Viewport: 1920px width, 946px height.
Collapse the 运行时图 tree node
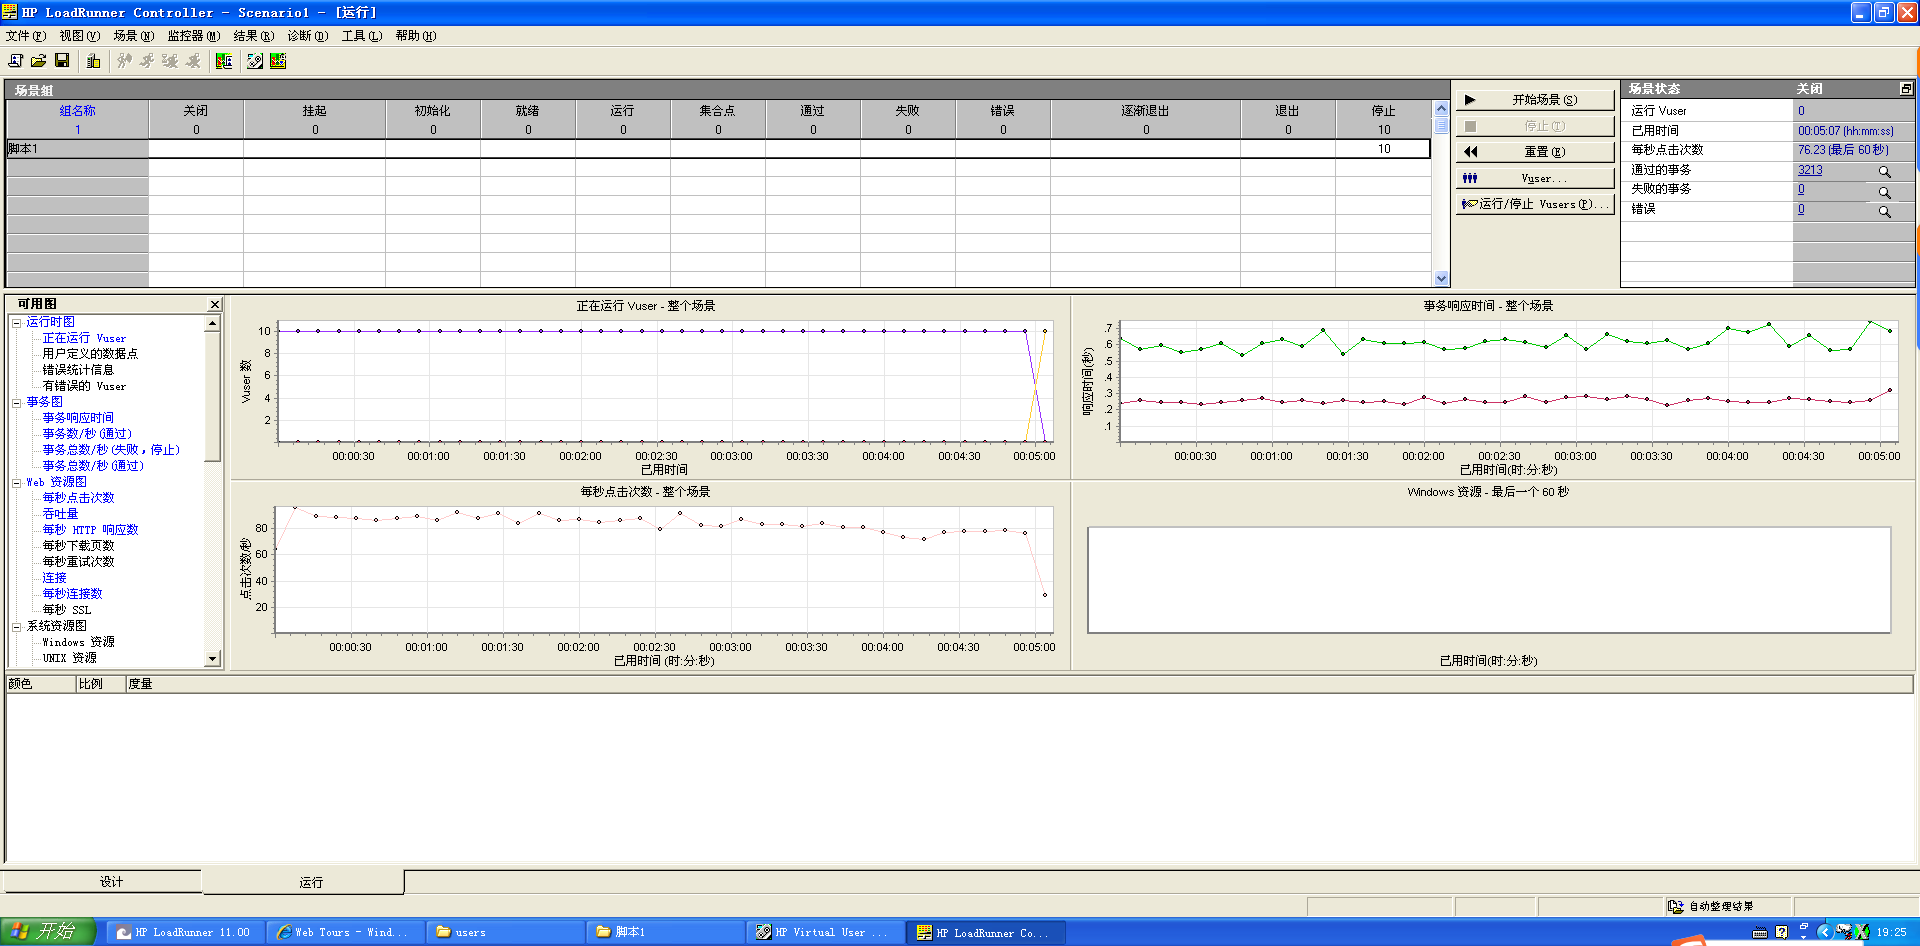coord(17,323)
